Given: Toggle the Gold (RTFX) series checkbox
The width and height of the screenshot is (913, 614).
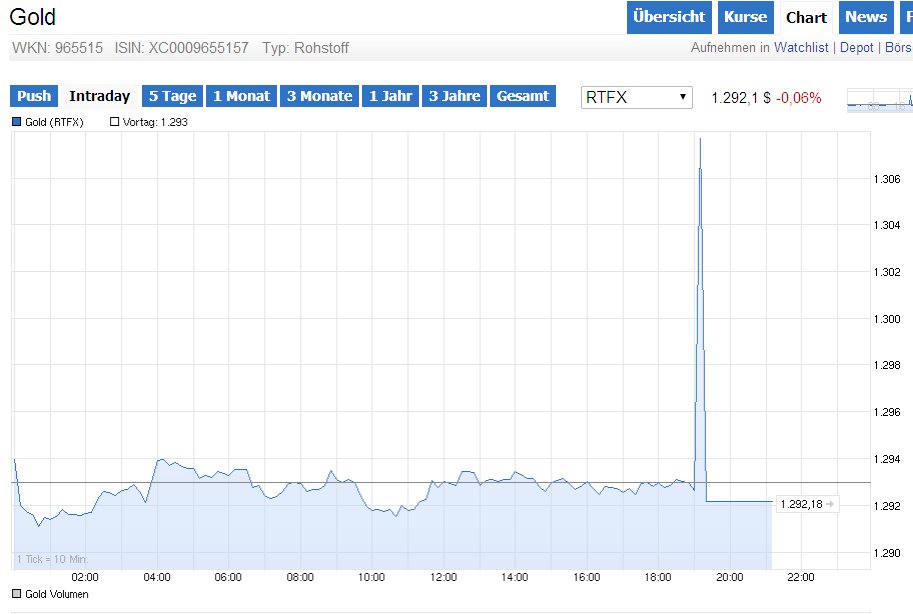Looking at the screenshot, I should pos(17,122).
